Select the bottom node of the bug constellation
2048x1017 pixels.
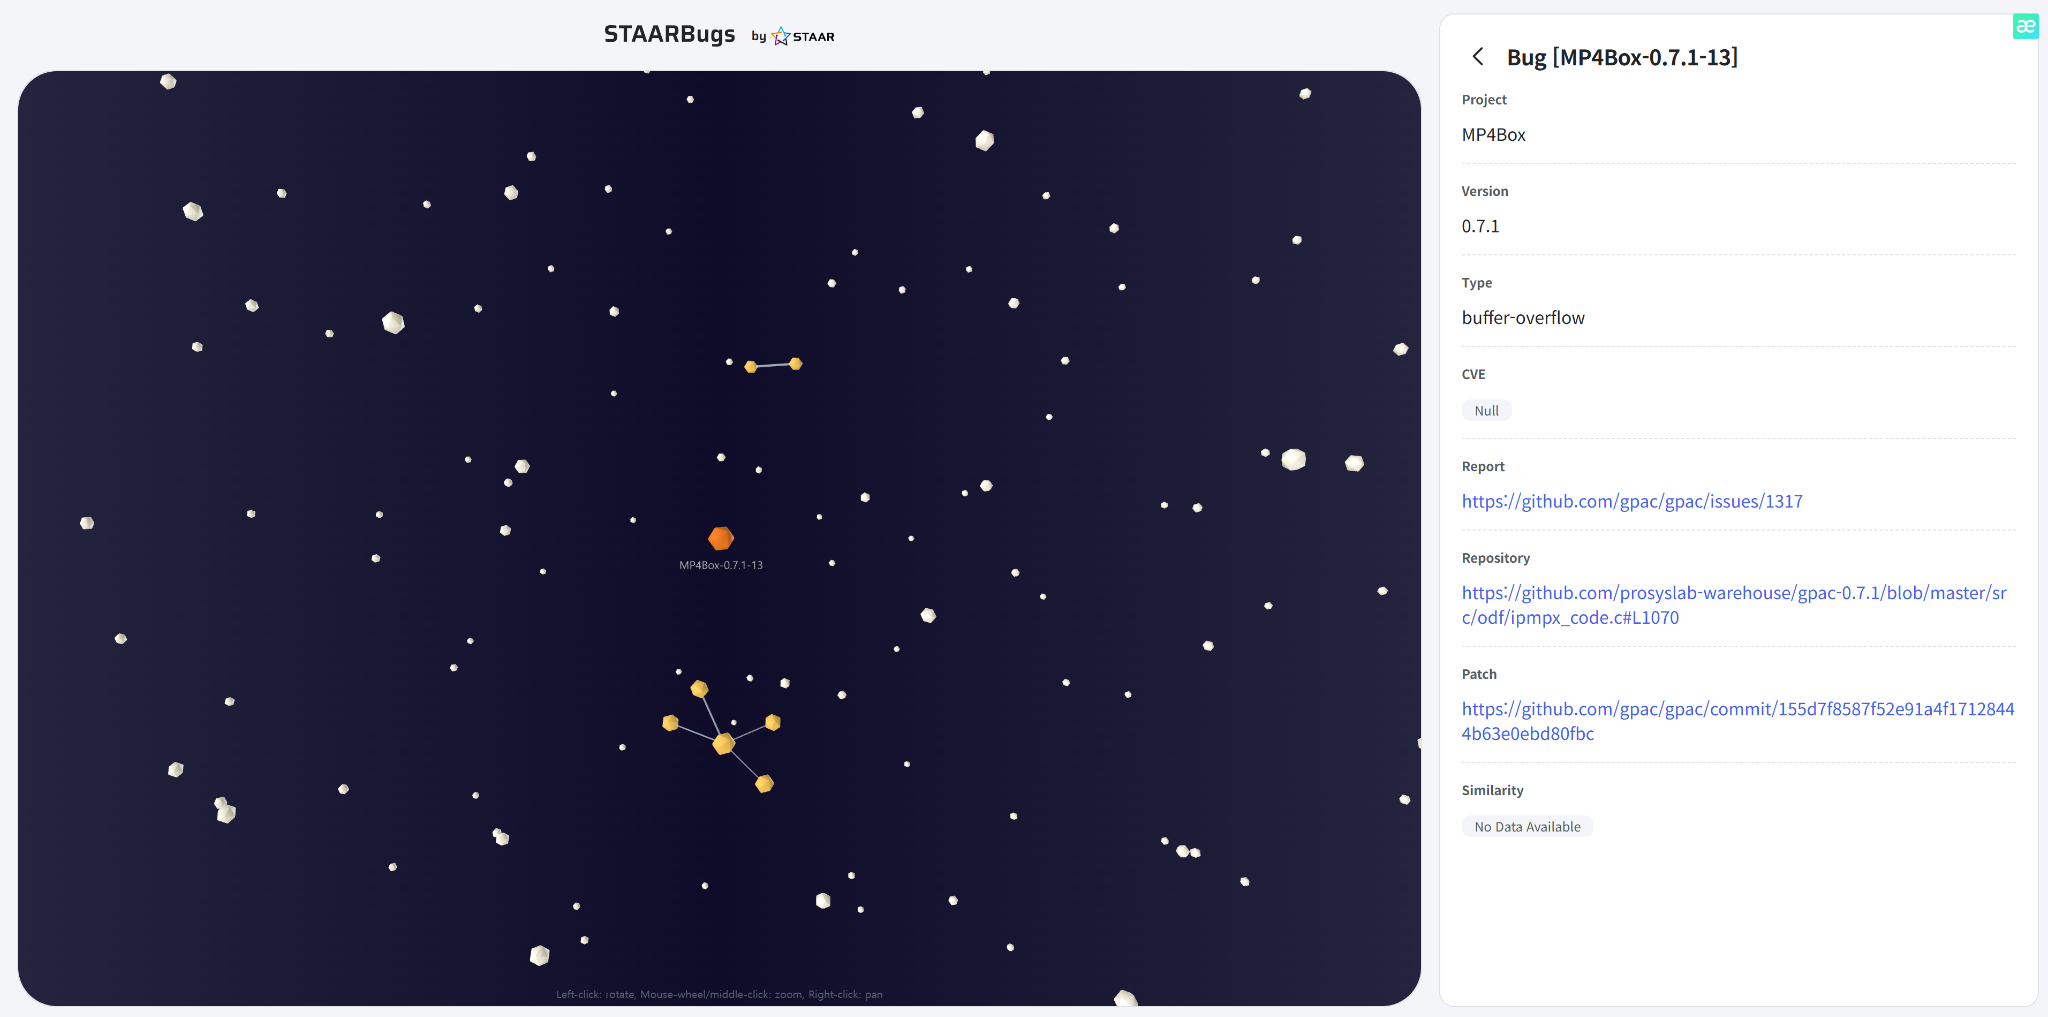[764, 783]
